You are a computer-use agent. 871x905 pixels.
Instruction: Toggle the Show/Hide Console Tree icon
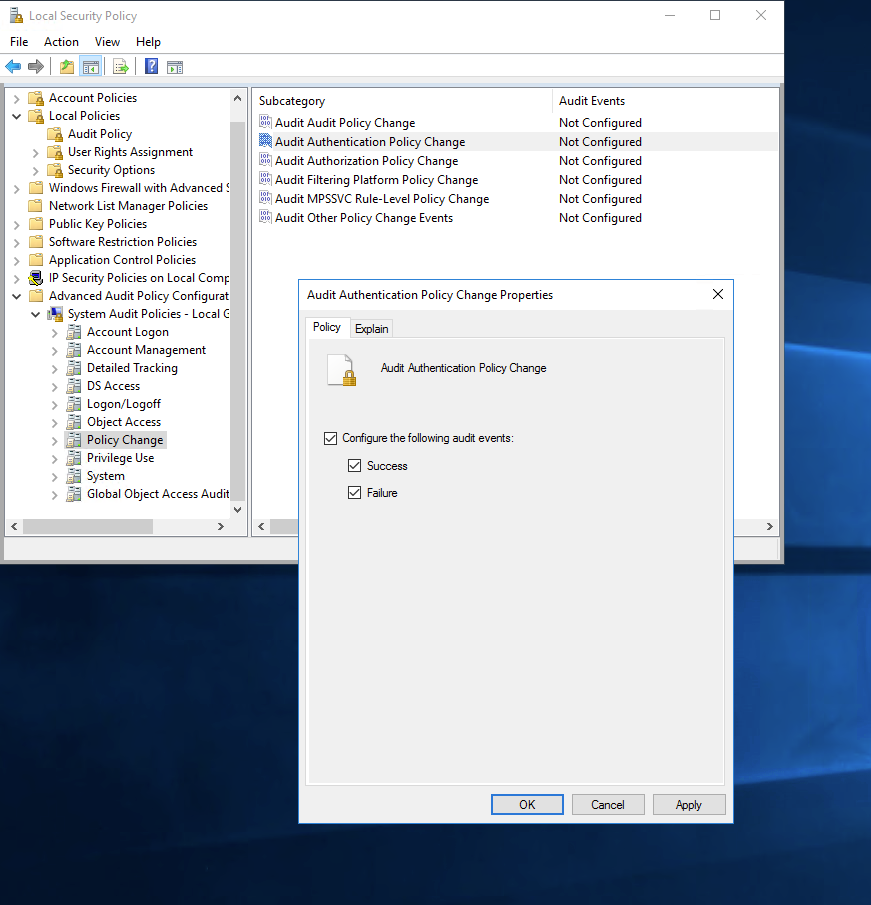(x=90, y=66)
